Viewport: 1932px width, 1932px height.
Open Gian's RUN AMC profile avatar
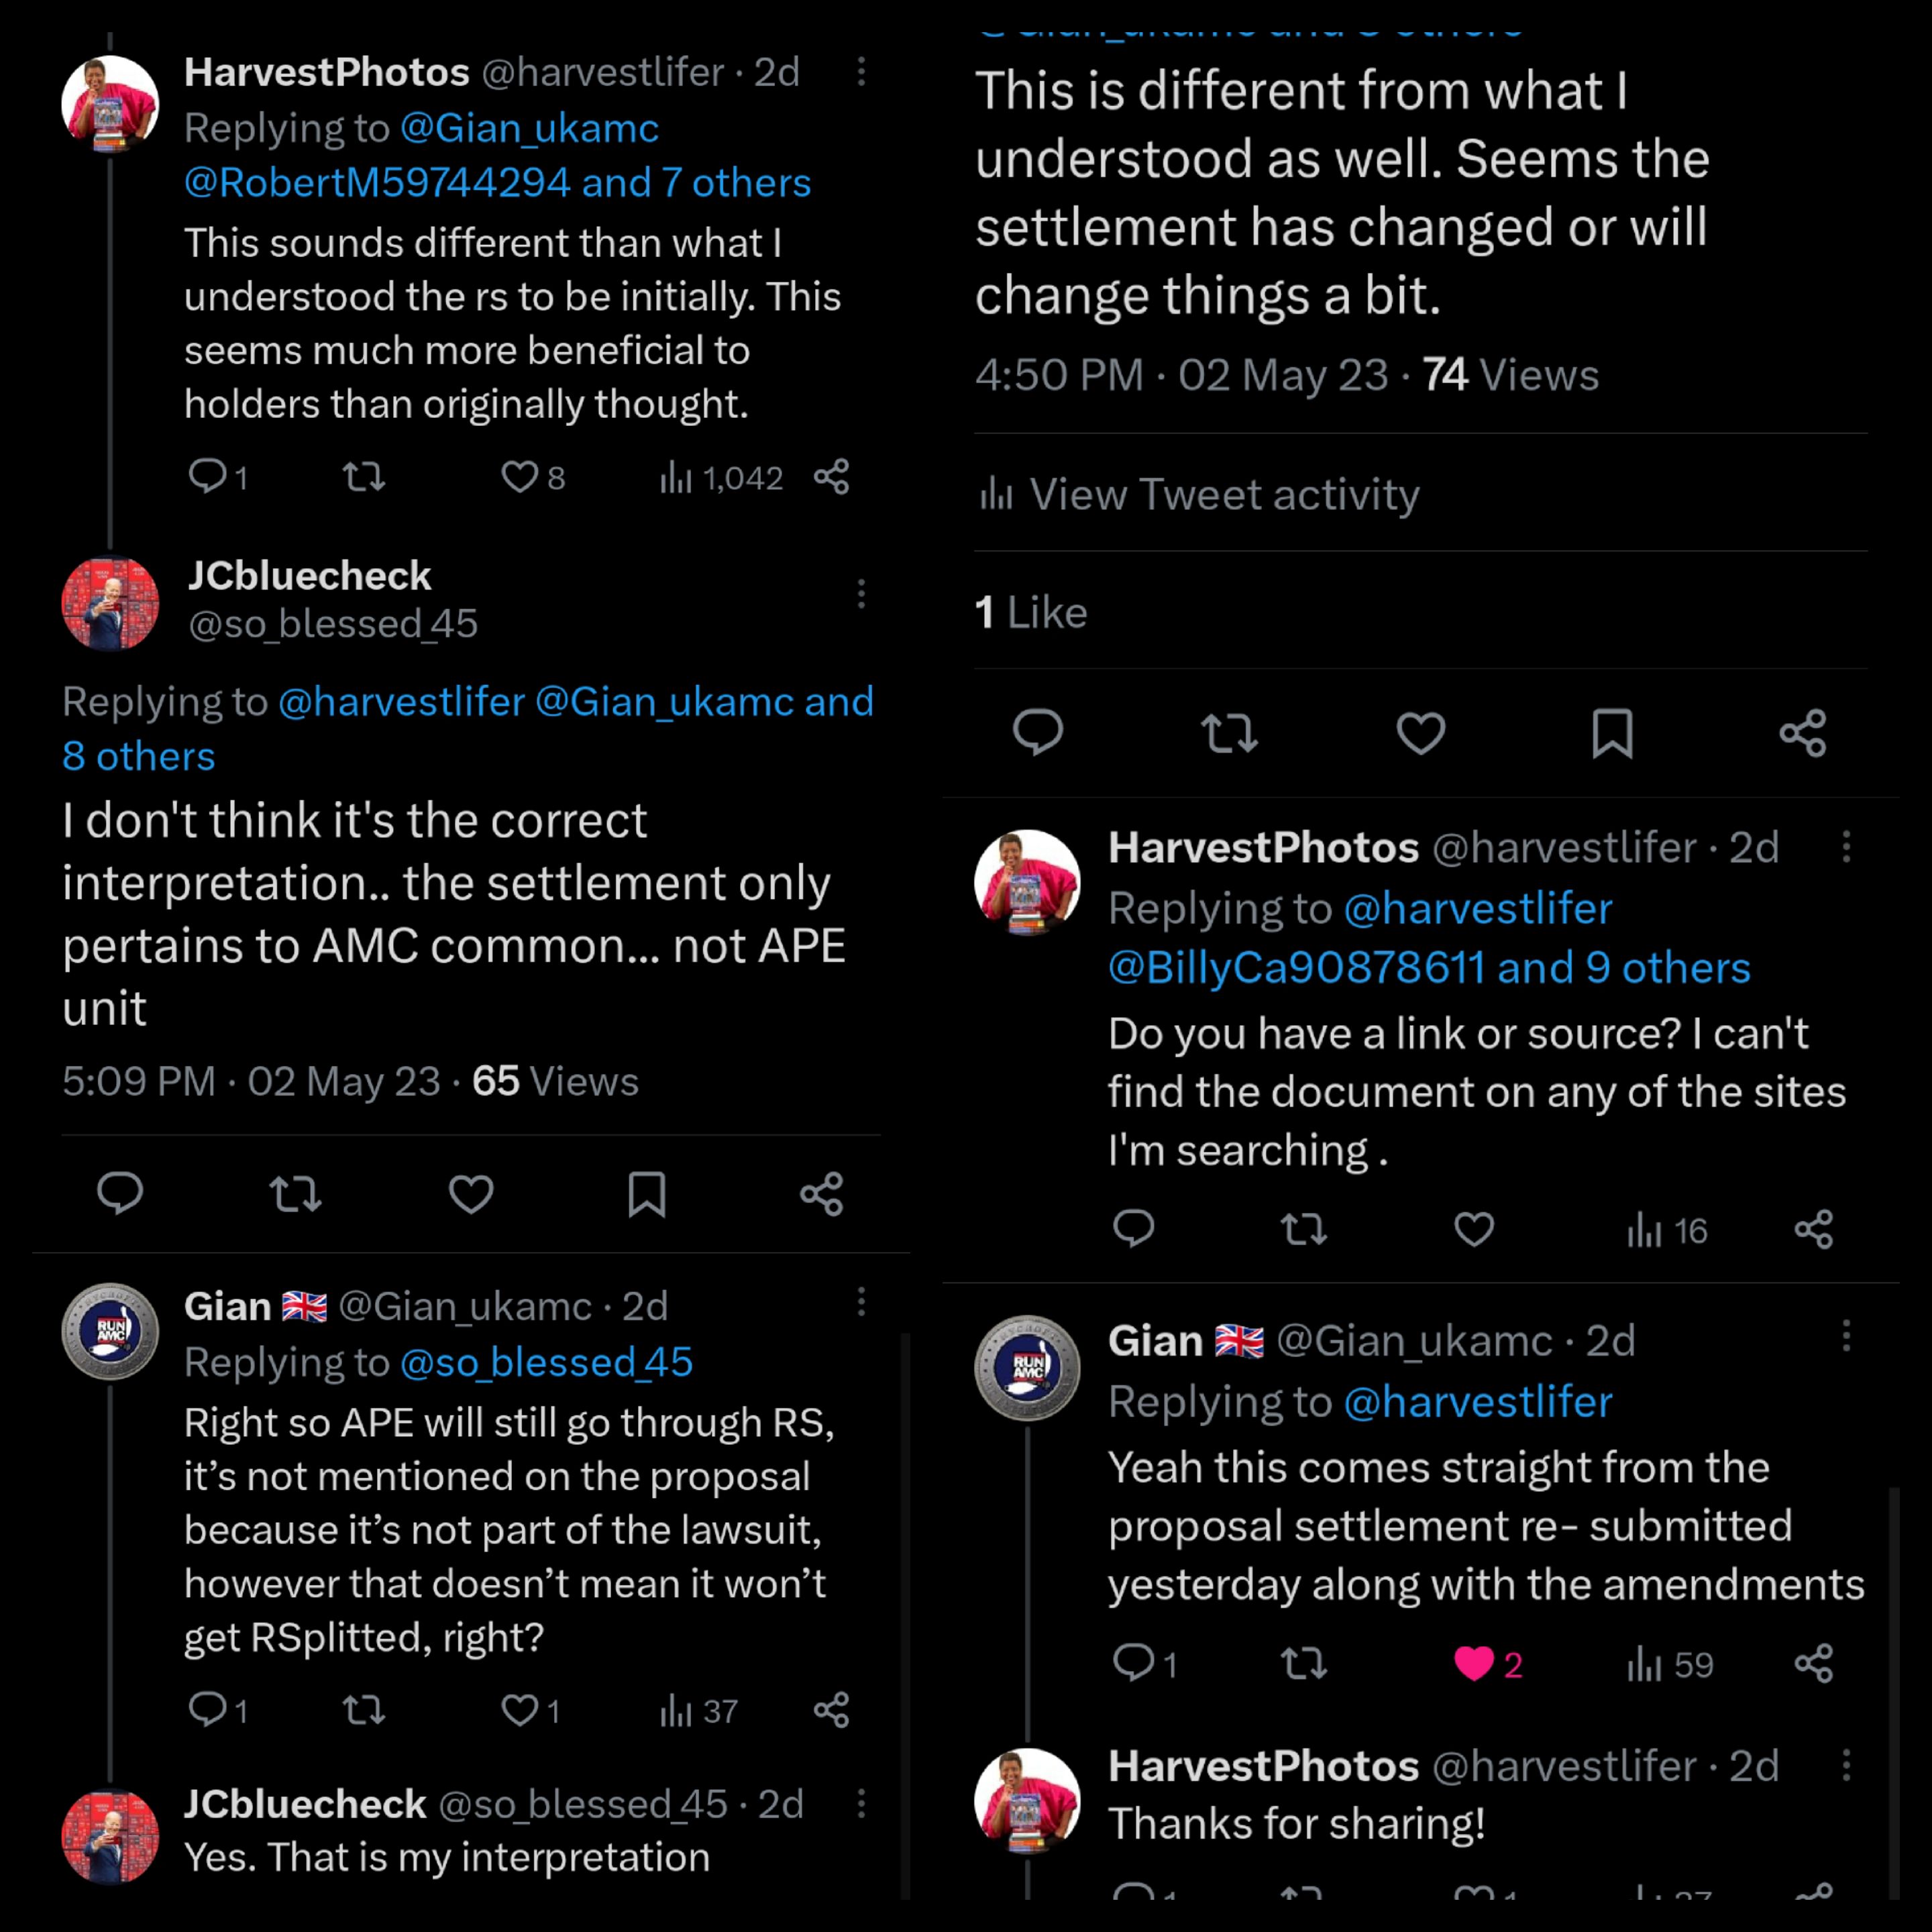(110, 1331)
